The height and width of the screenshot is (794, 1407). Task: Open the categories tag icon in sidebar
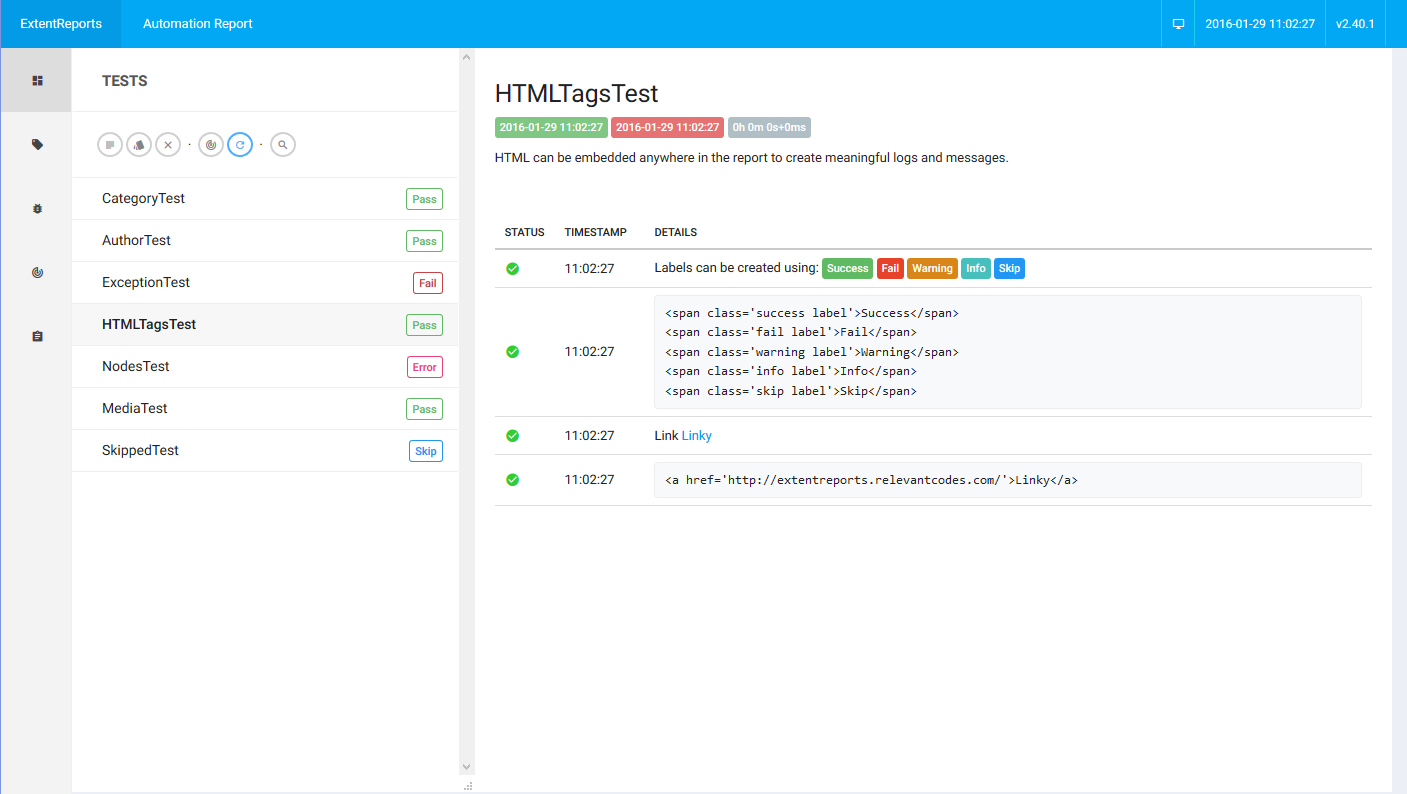click(37, 144)
